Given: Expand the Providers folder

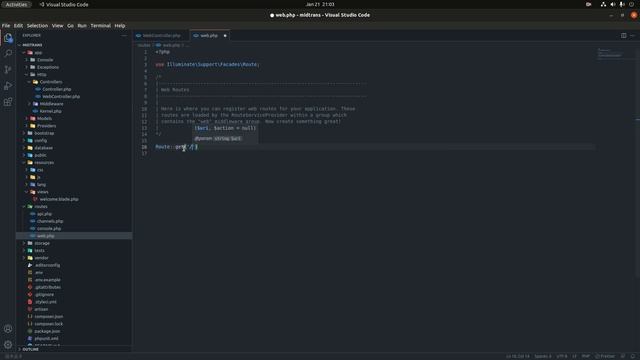Looking at the screenshot, I should point(47,126).
